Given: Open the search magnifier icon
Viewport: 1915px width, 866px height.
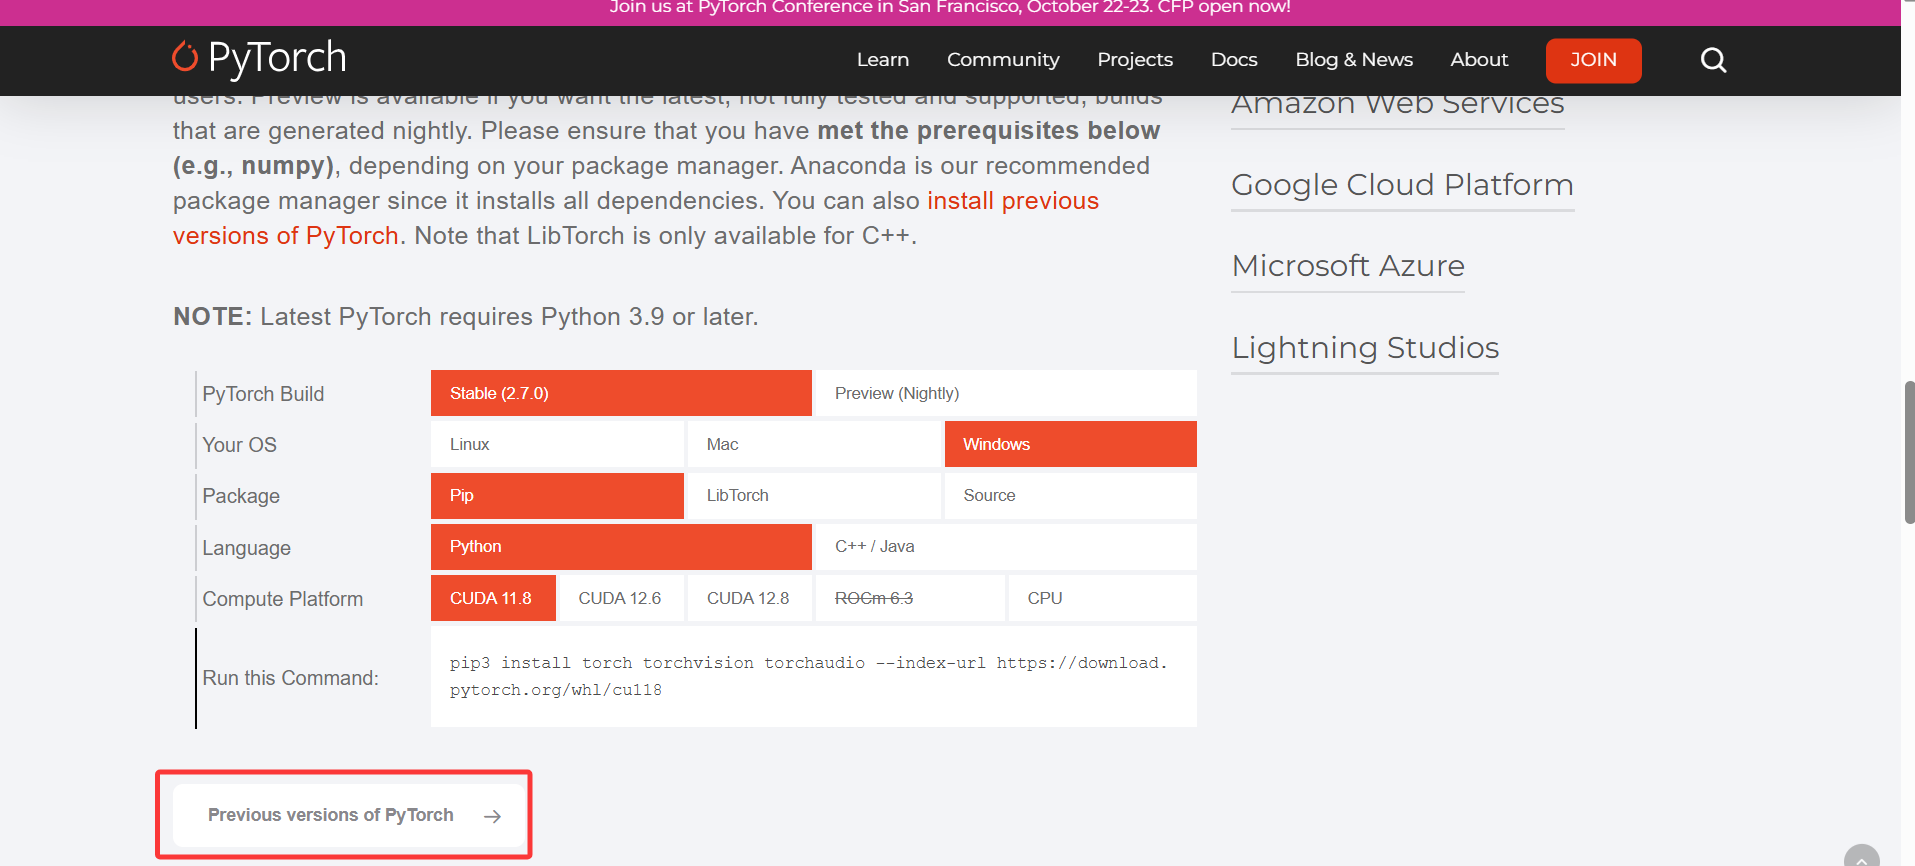Looking at the screenshot, I should [x=1713, y=60].
